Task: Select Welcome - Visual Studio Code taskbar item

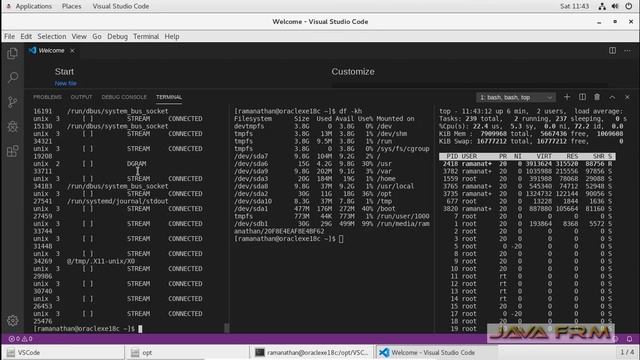Action: point(436,352)
